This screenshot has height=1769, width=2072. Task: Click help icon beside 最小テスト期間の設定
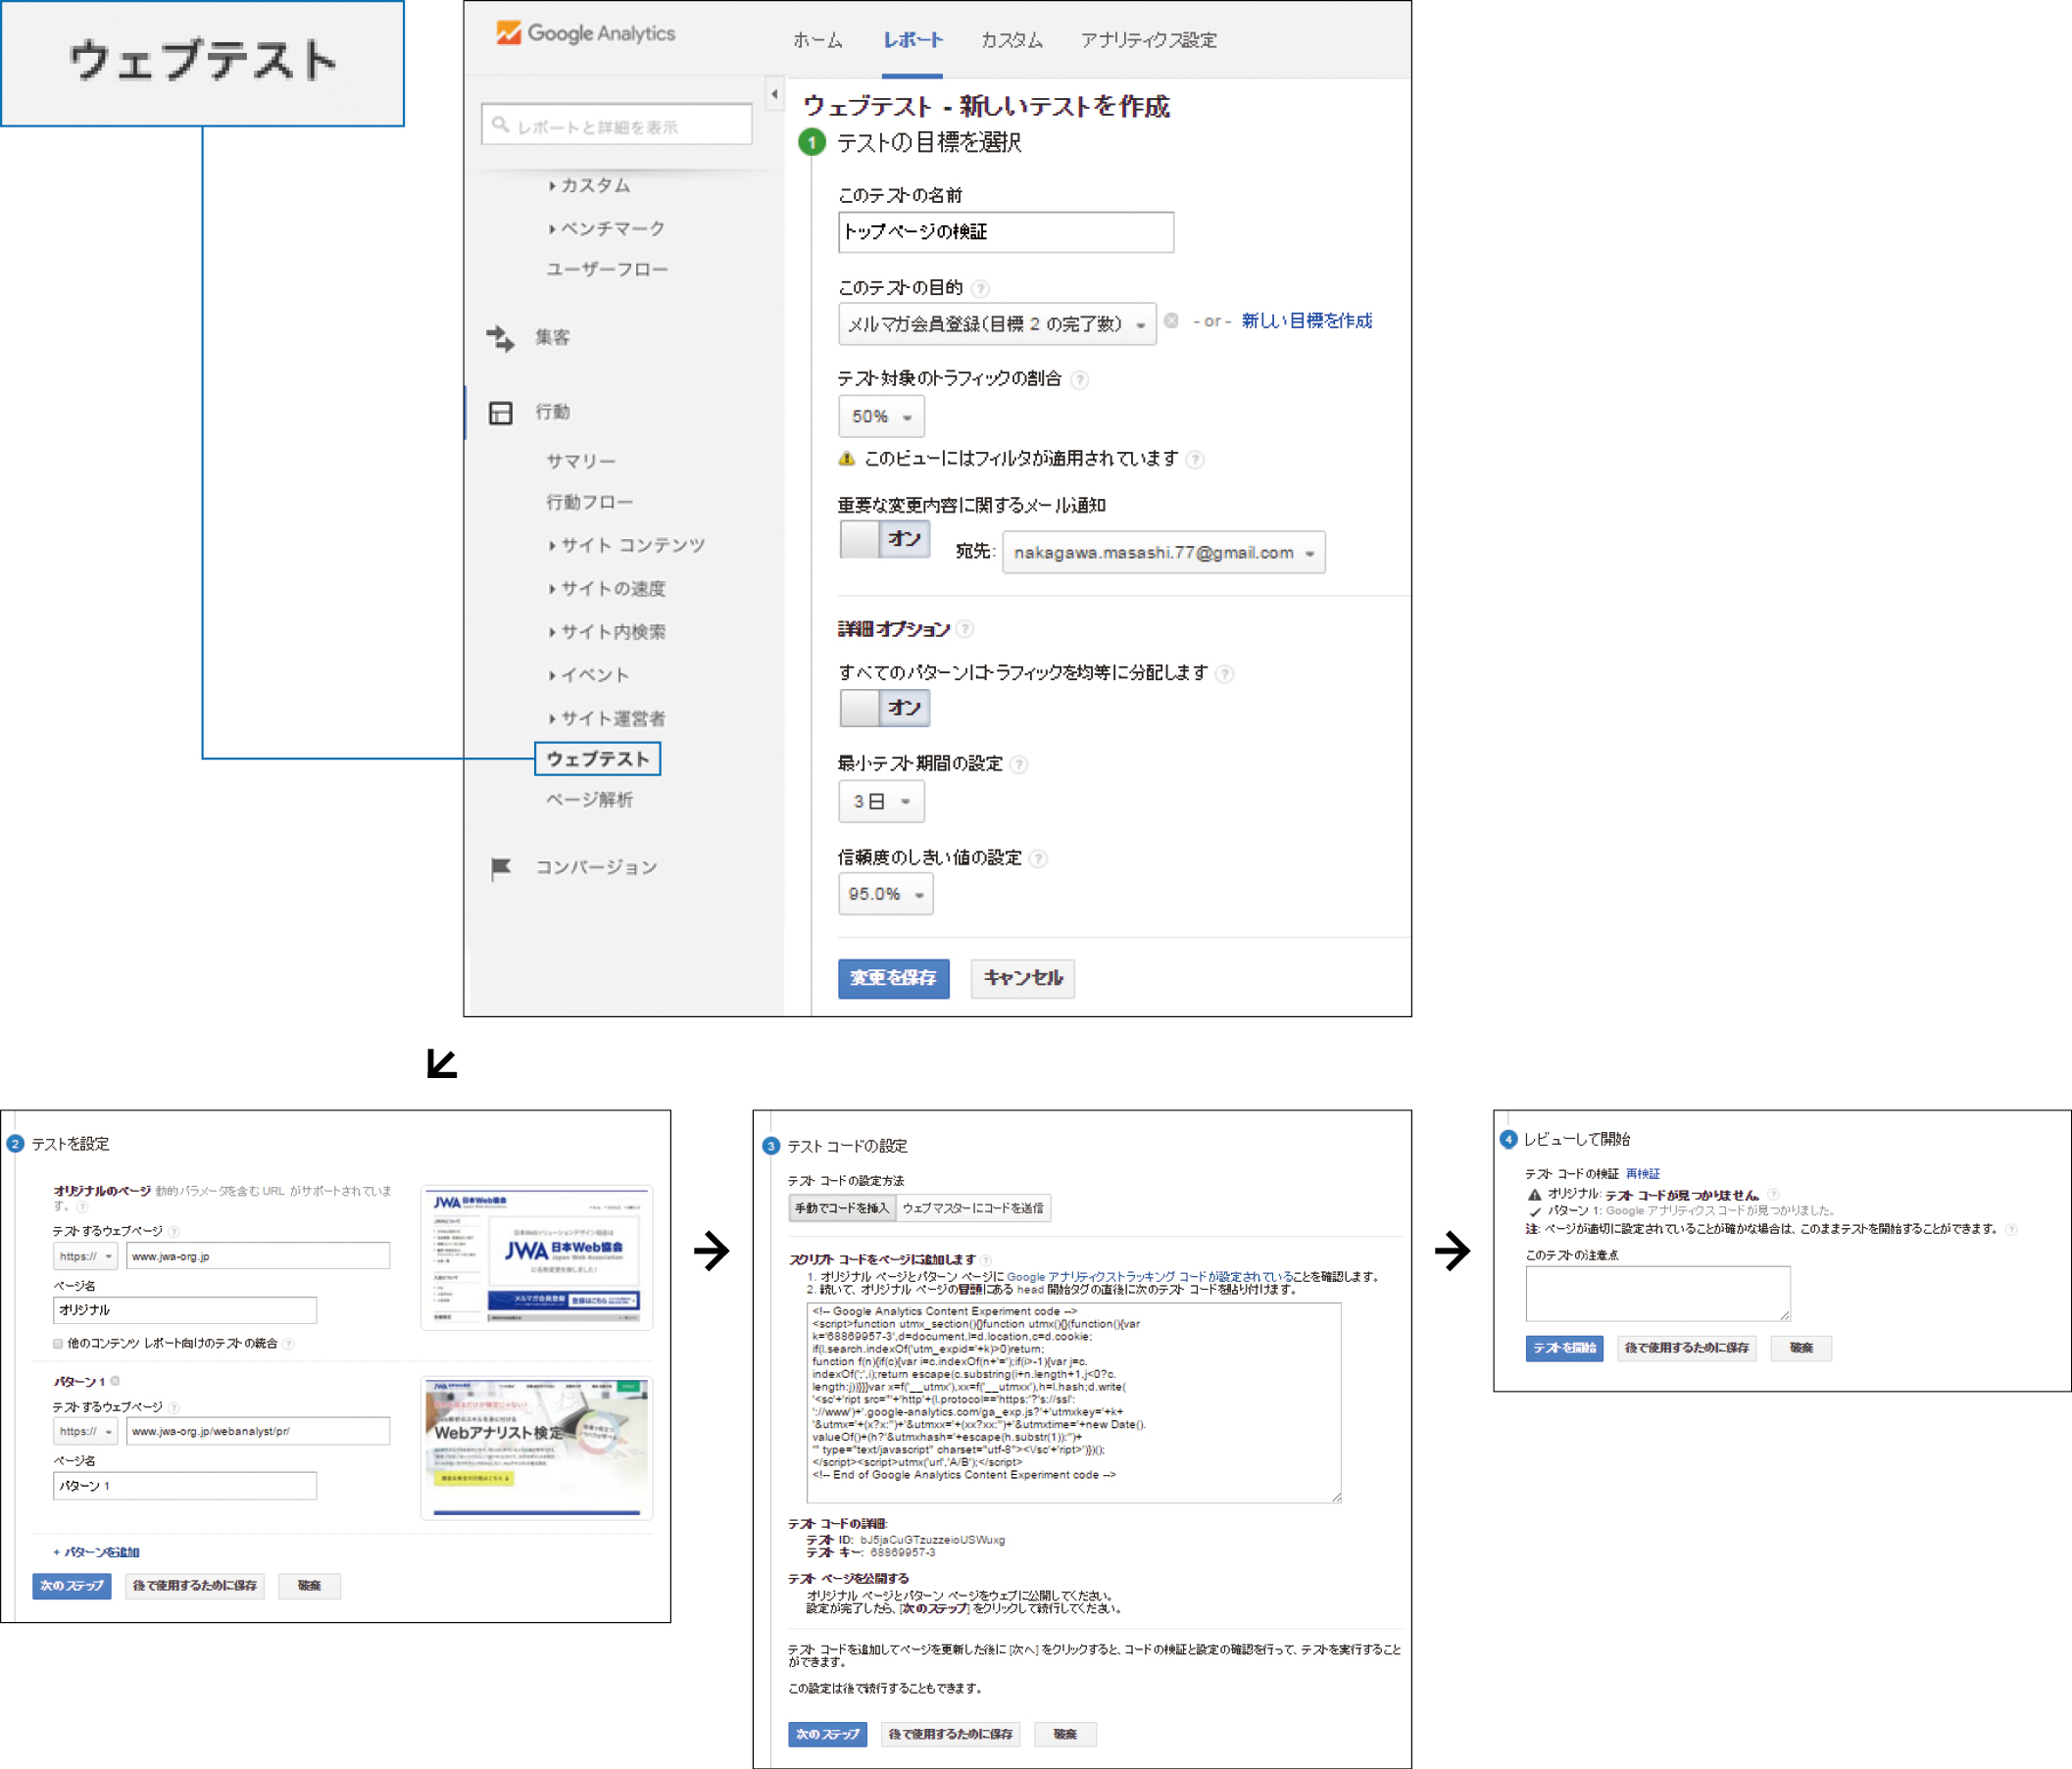point(1019,764)
